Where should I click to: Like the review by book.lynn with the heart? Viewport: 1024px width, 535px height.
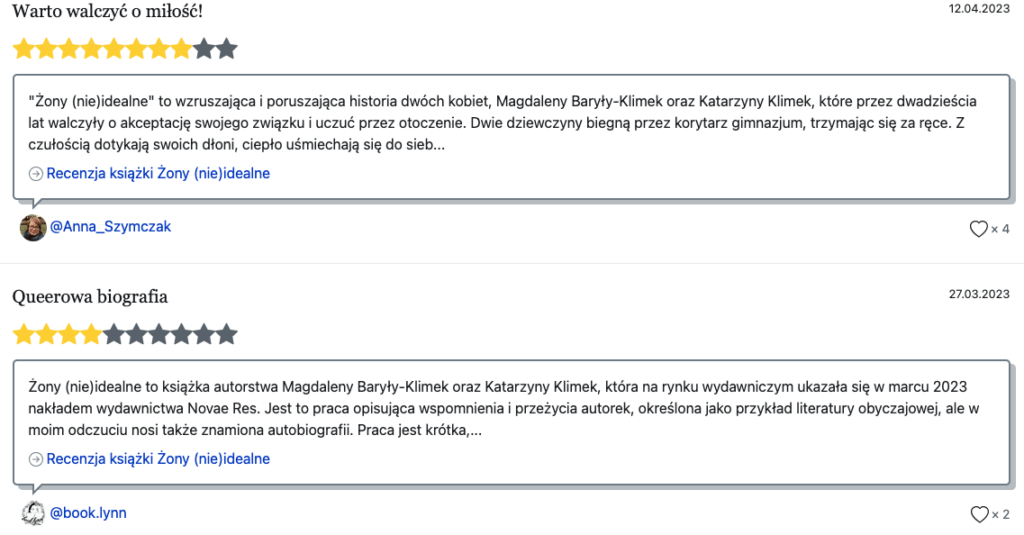978,515
